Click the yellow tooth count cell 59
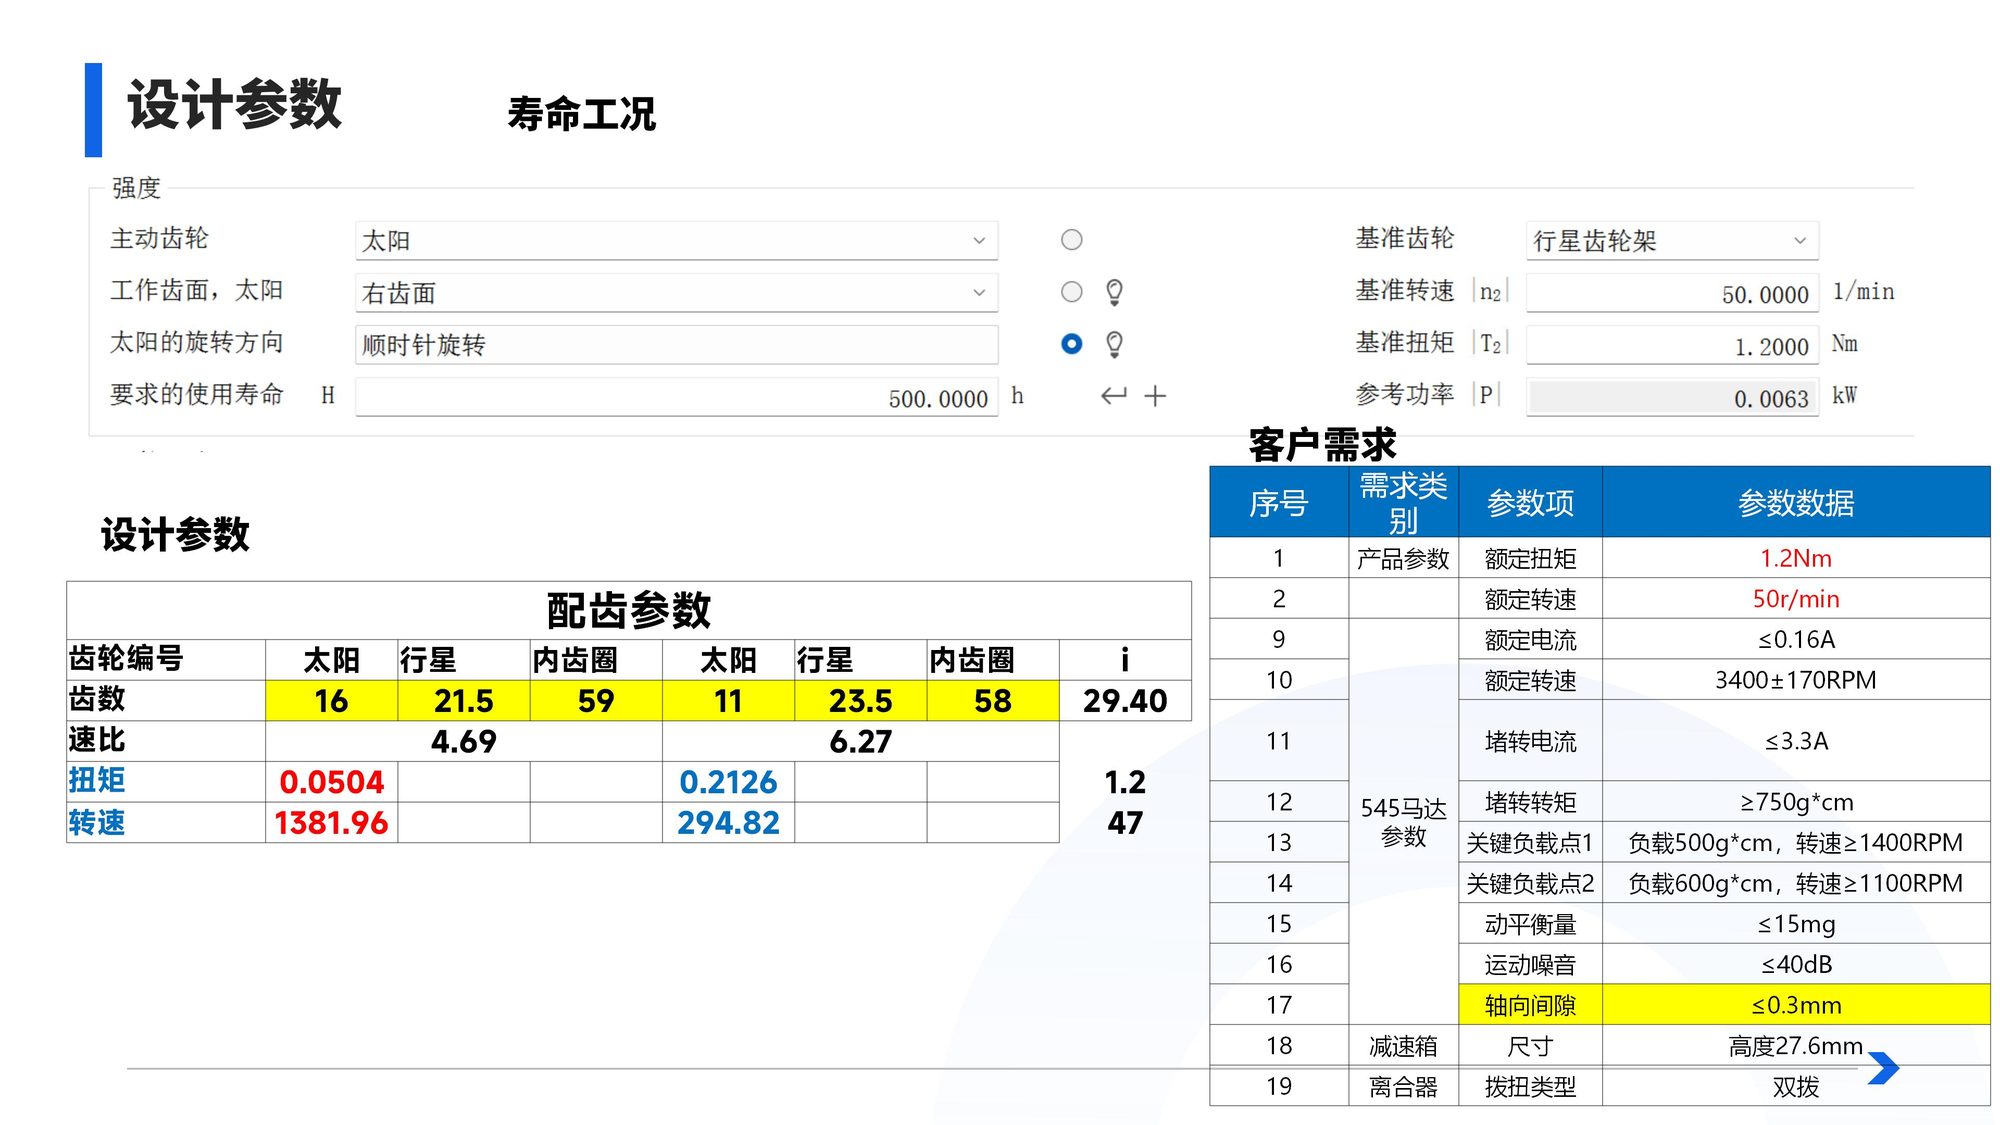 [596, 700]
